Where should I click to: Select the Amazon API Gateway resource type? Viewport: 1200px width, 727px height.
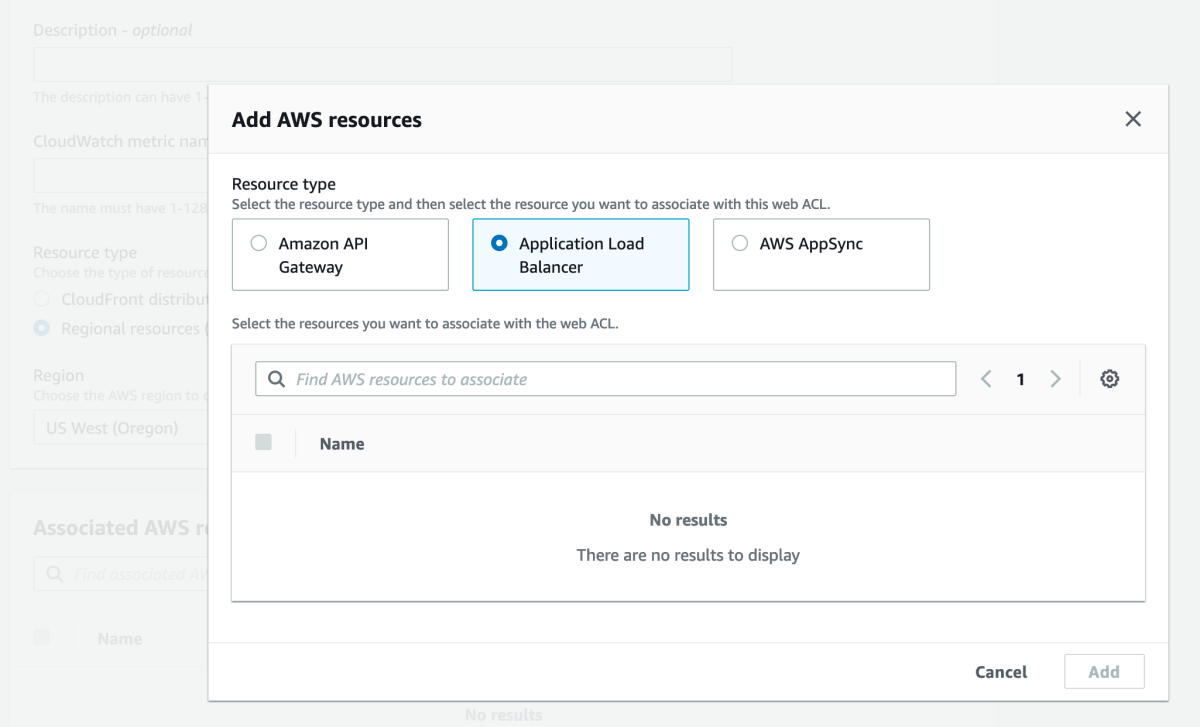259,242
